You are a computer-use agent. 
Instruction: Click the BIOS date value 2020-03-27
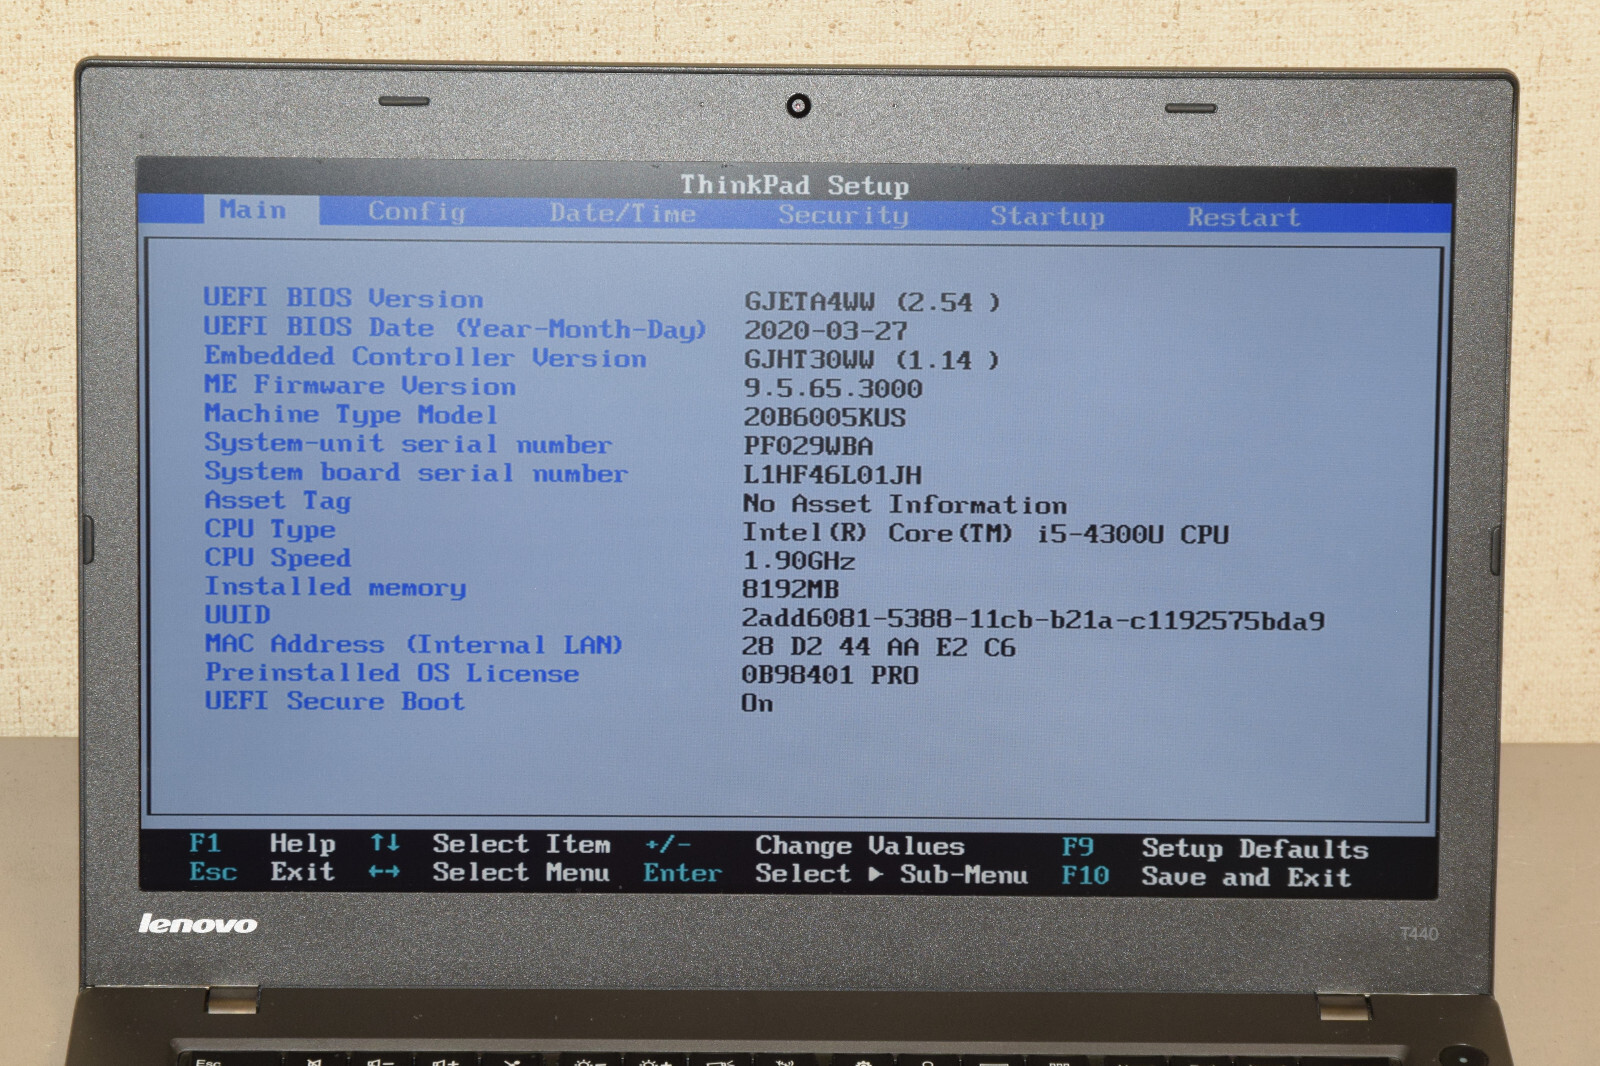pos(825,331)
